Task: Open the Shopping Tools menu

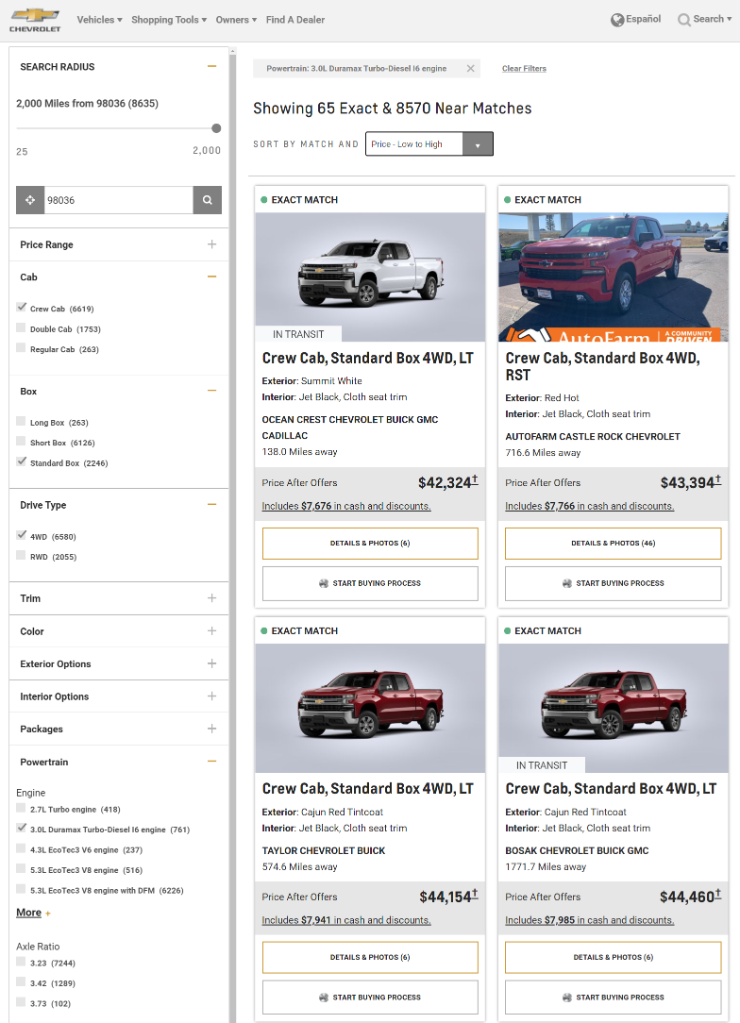Action: tap(169, 20)
